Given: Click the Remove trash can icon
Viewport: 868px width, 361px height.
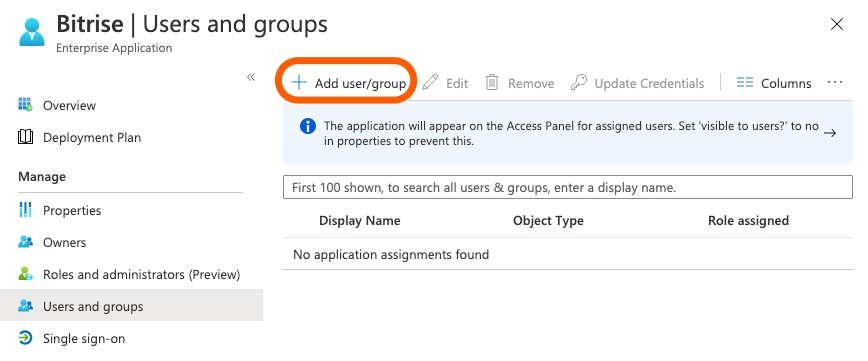Looking at the screenshot, I should coord(492,82).
